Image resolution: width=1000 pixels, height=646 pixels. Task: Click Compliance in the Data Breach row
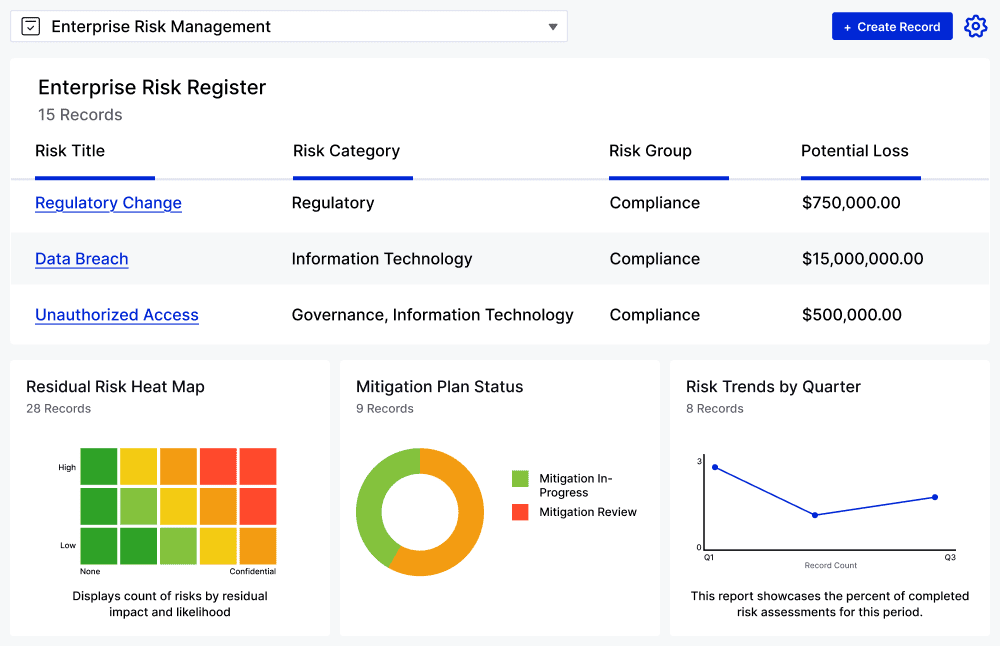pos(655,259)
